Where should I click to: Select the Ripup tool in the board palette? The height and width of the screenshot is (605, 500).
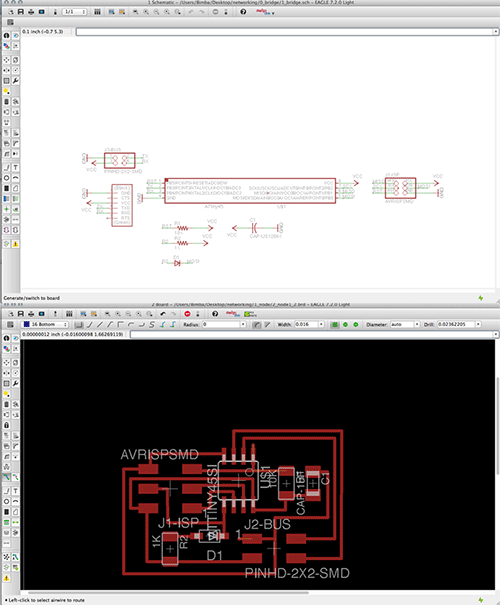click(x=15, y=477)
